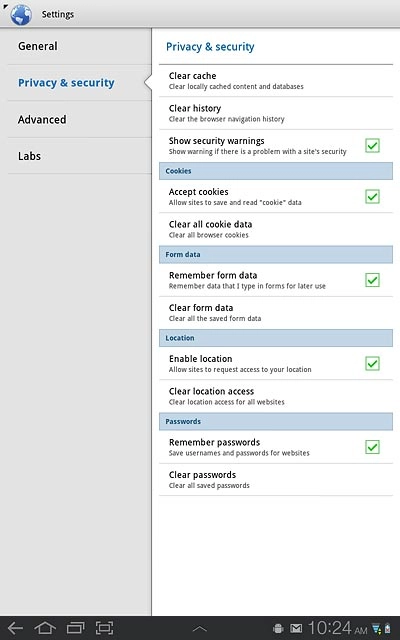Uncheck Remember passwords checkbox

coord(372,447)
